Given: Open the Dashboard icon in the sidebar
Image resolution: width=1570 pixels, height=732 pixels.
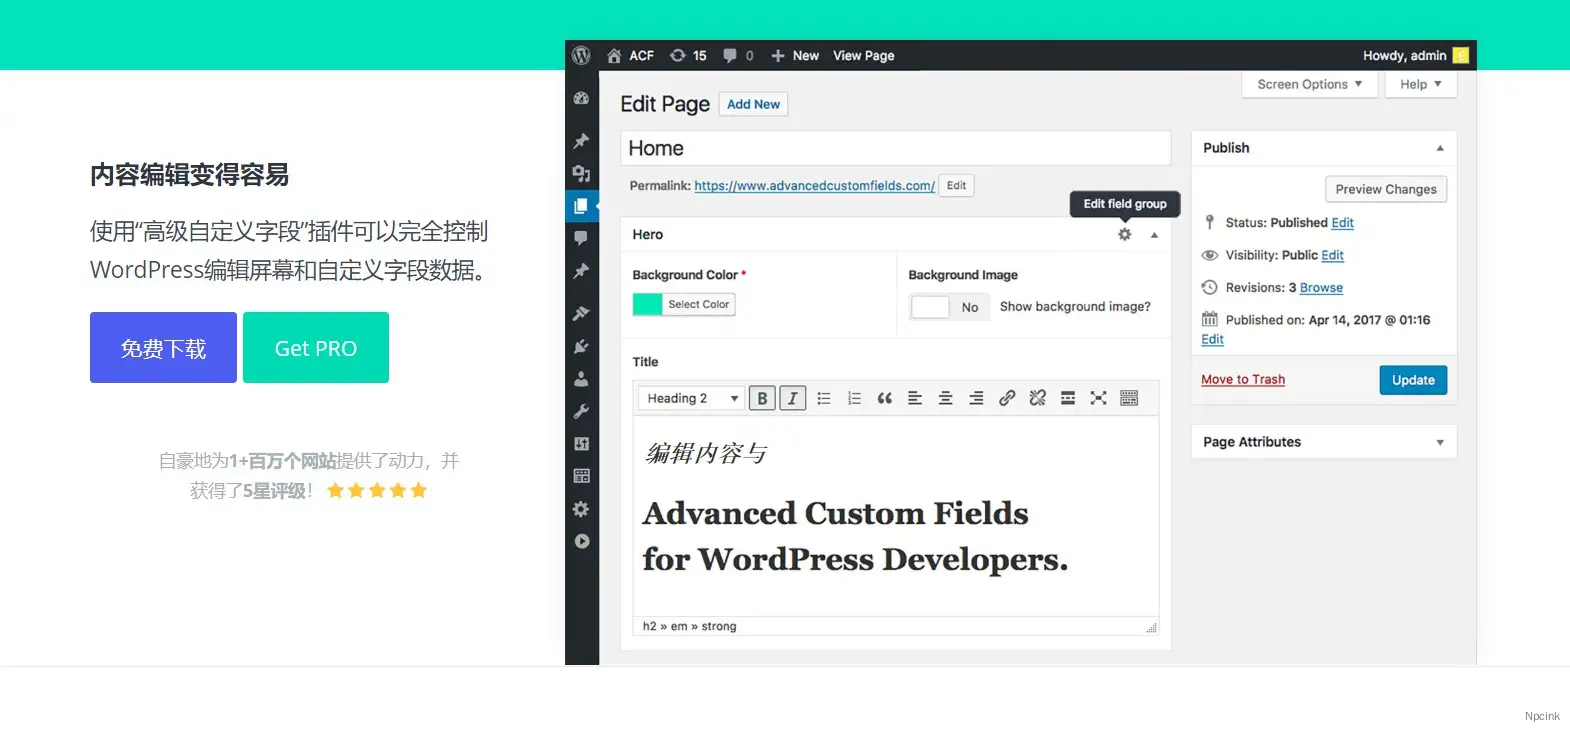Looking at the screenshot, I should pyautogui.click(x=581, y=99).
